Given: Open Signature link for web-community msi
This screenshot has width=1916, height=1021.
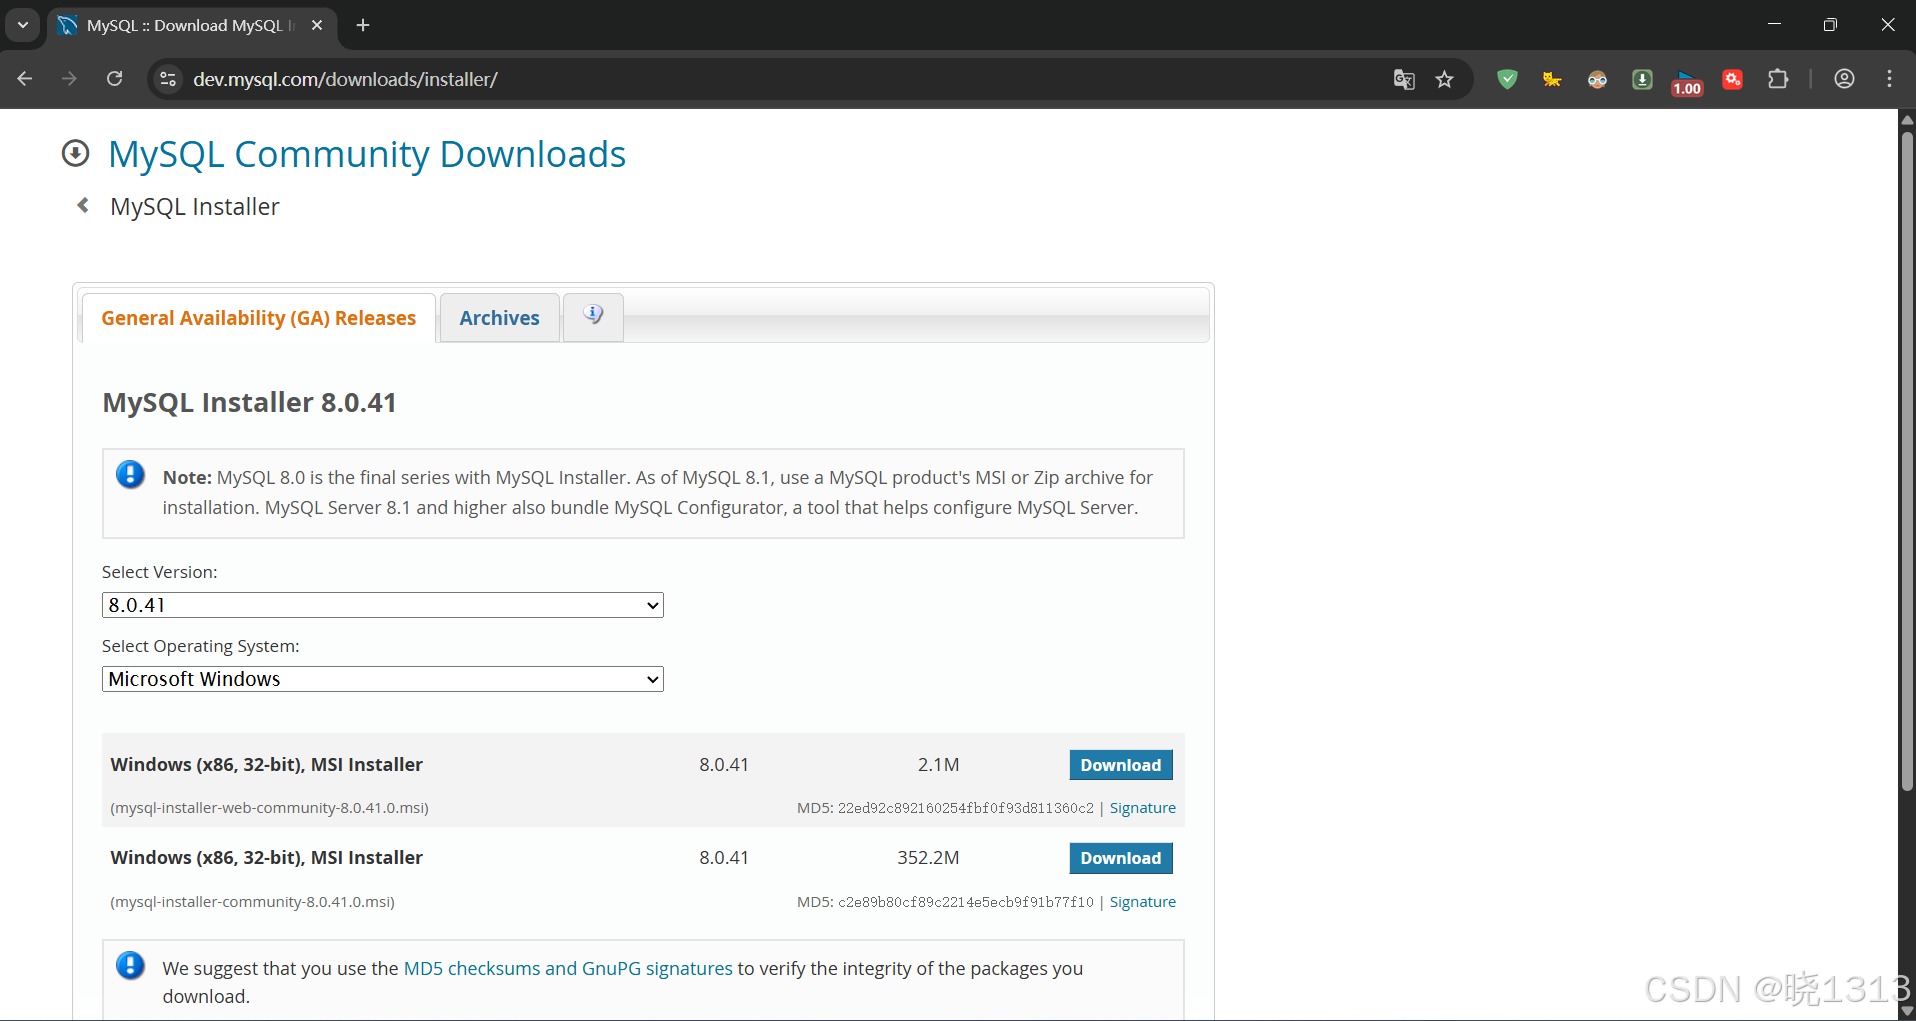Looking at the screenshot, I should tap(1143, 808).
